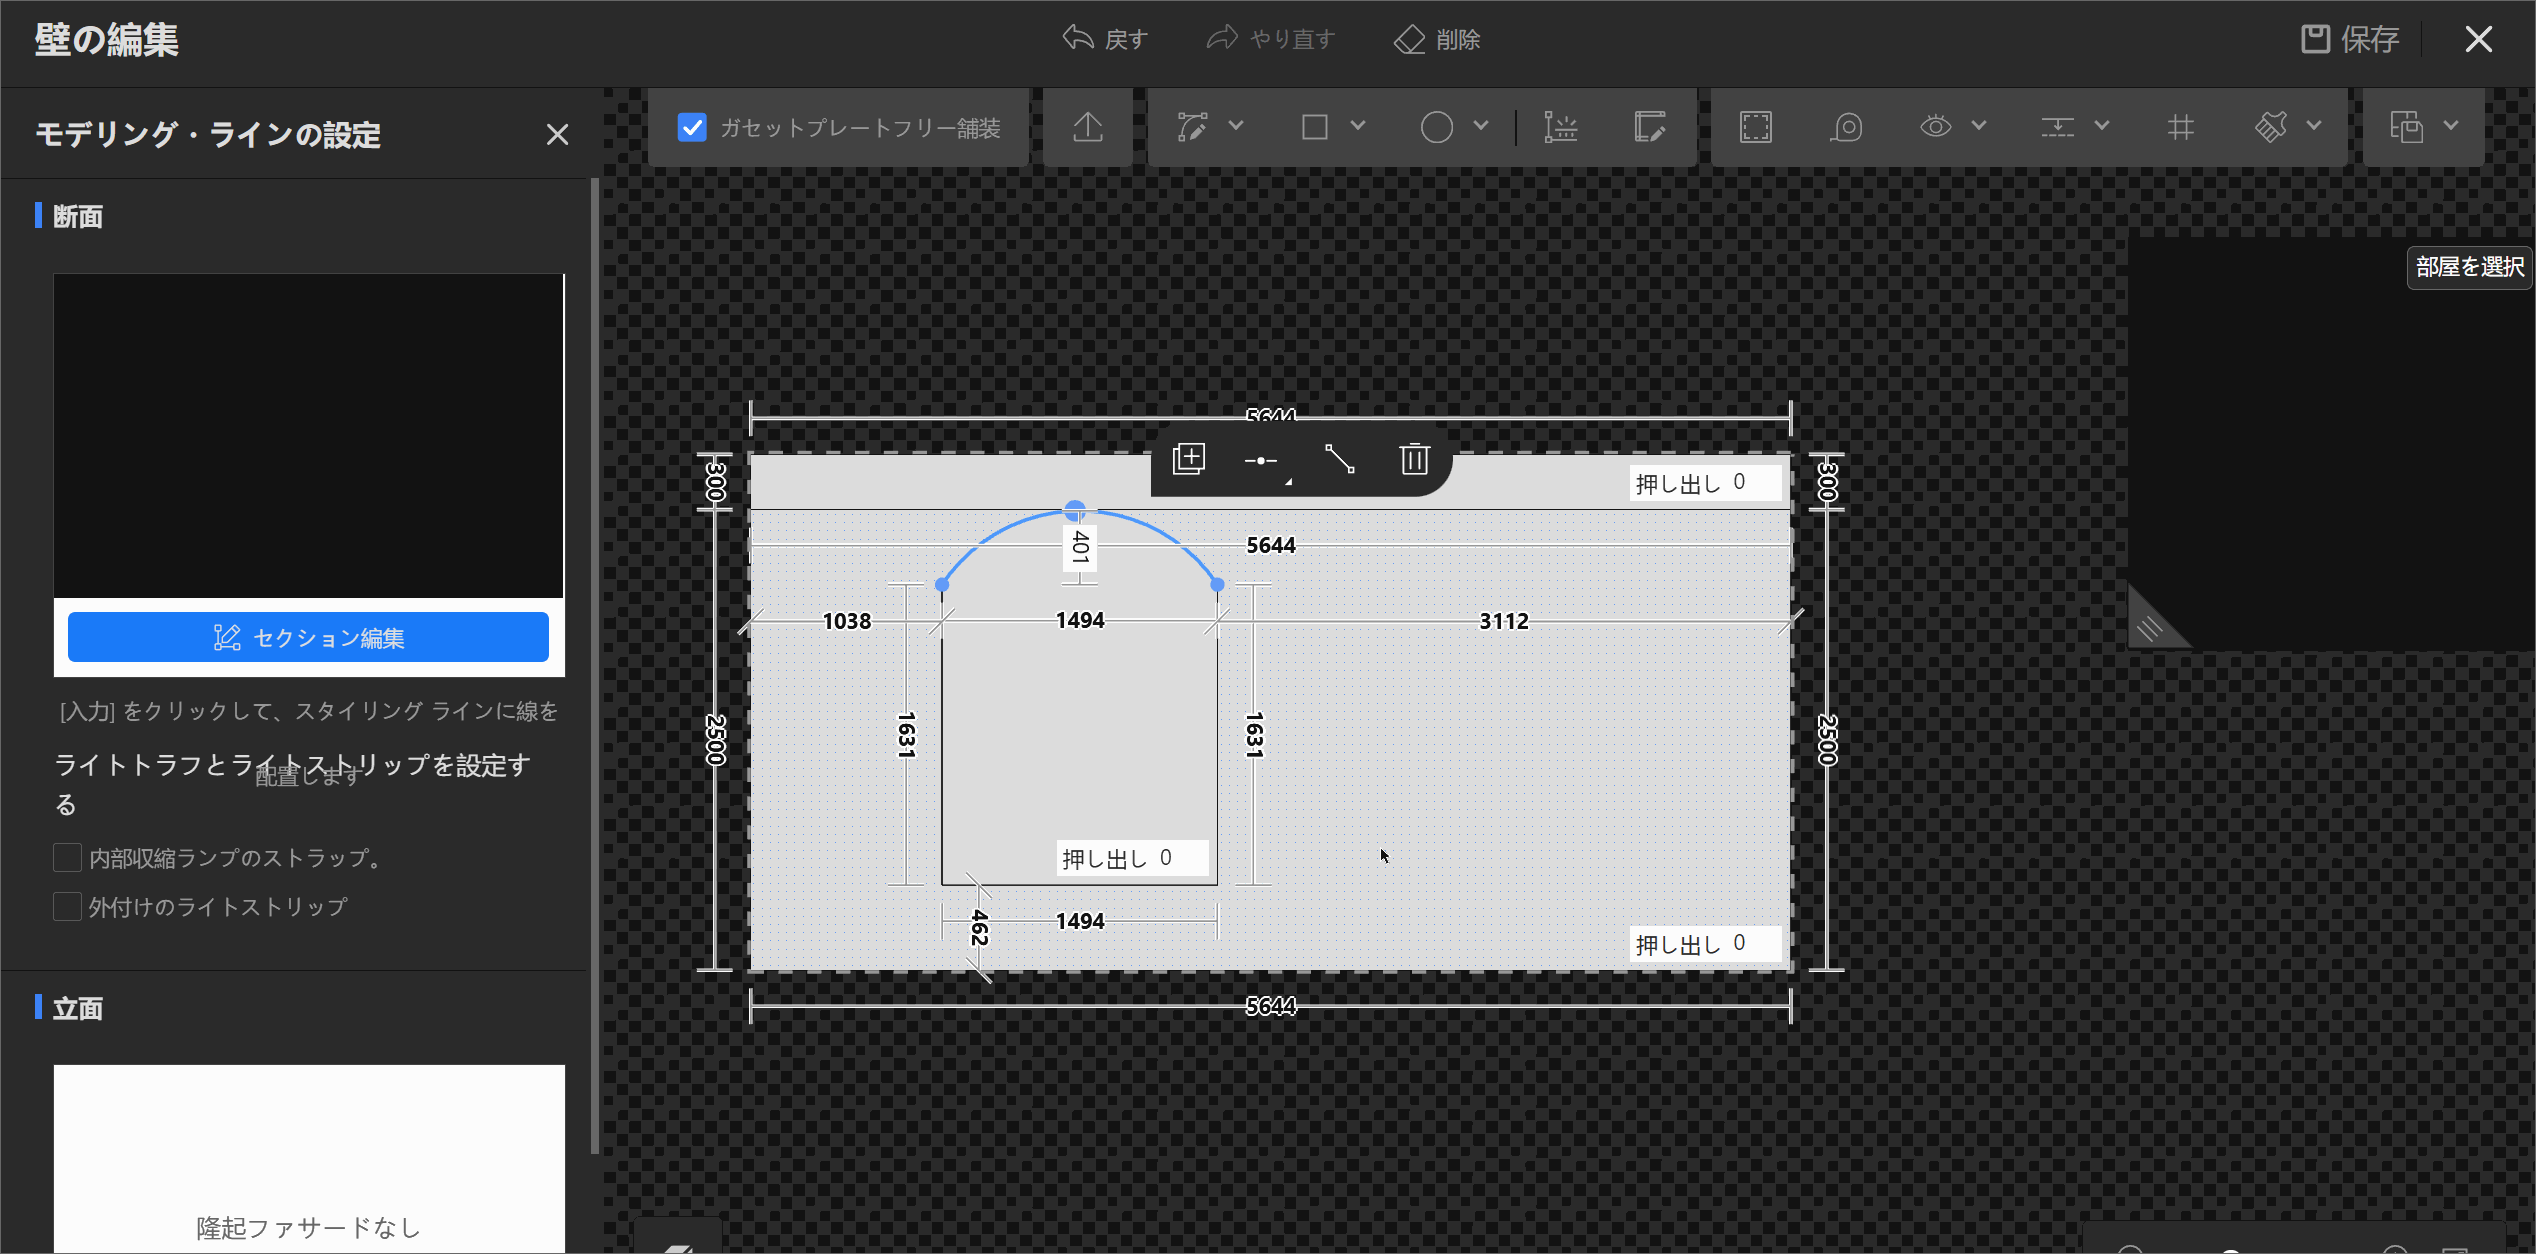Toggle the grid hash icon
The image size is (2536, 1254).
tap(2181, 127)
